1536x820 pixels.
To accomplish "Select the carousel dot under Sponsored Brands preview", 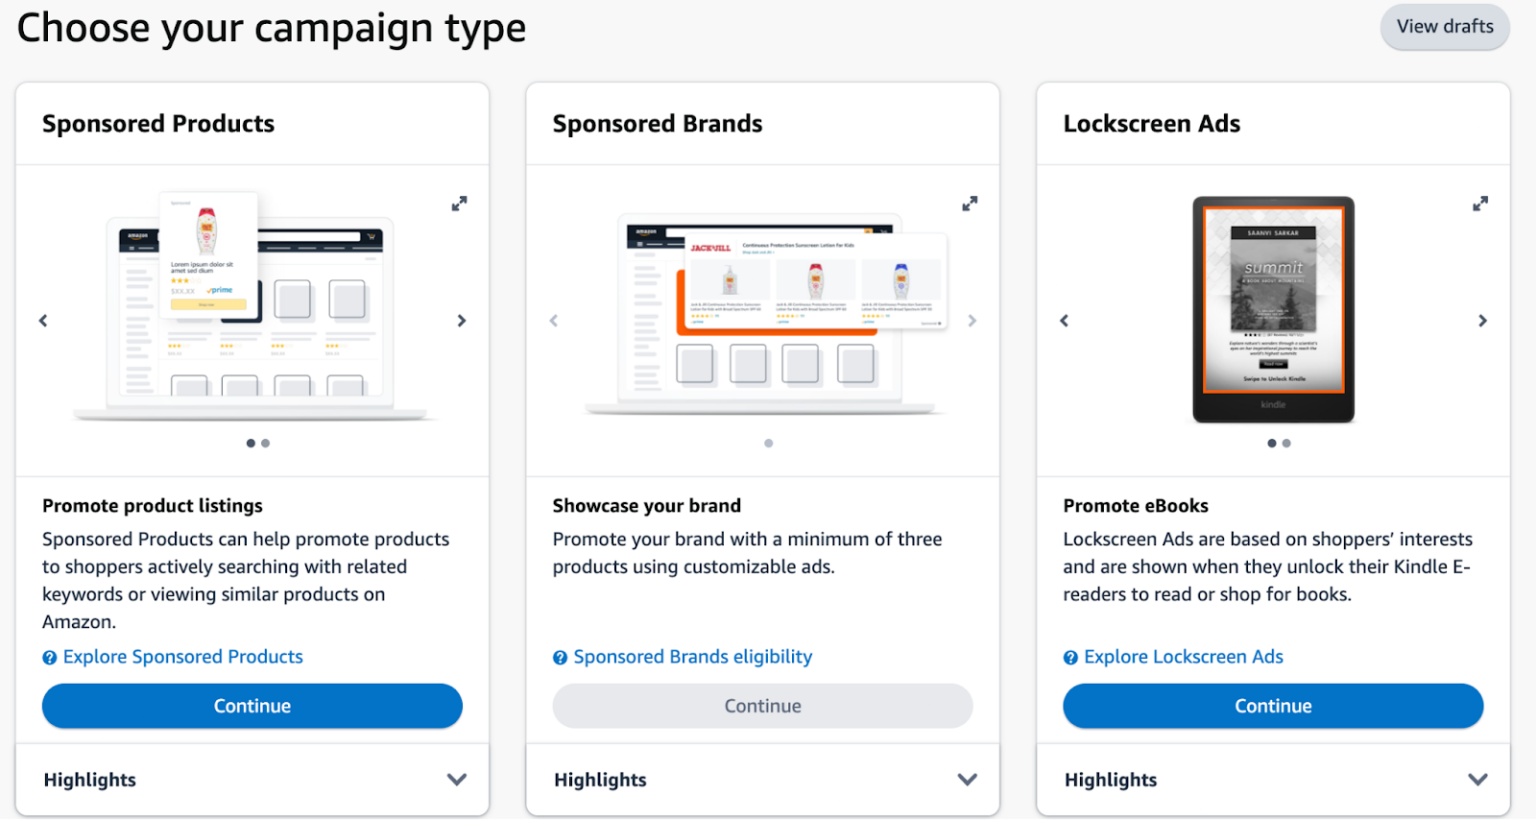I will [x=769, y=442].
